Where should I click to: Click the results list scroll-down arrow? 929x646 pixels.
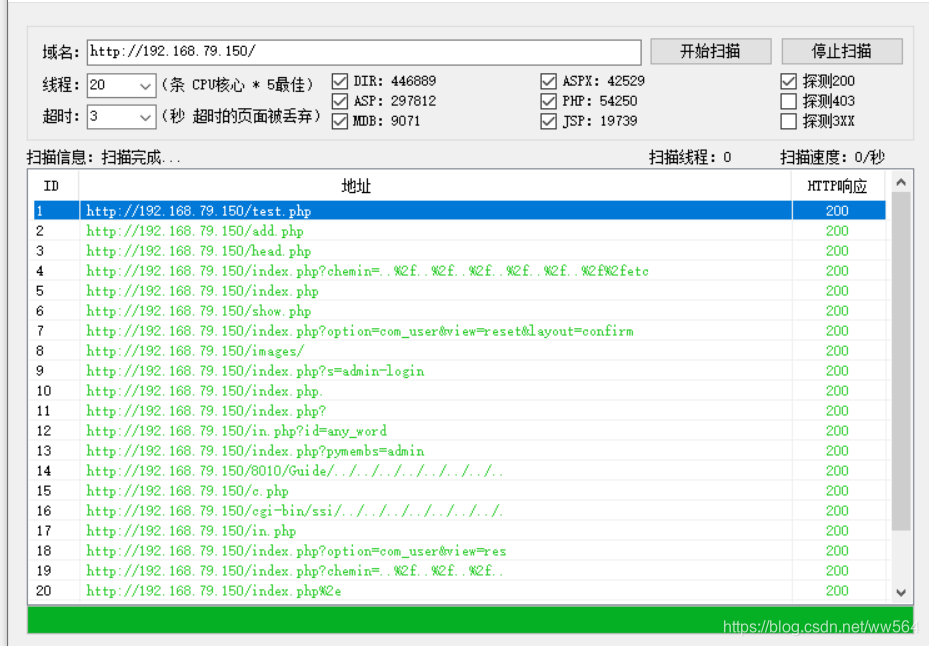(x=901, y=593)
